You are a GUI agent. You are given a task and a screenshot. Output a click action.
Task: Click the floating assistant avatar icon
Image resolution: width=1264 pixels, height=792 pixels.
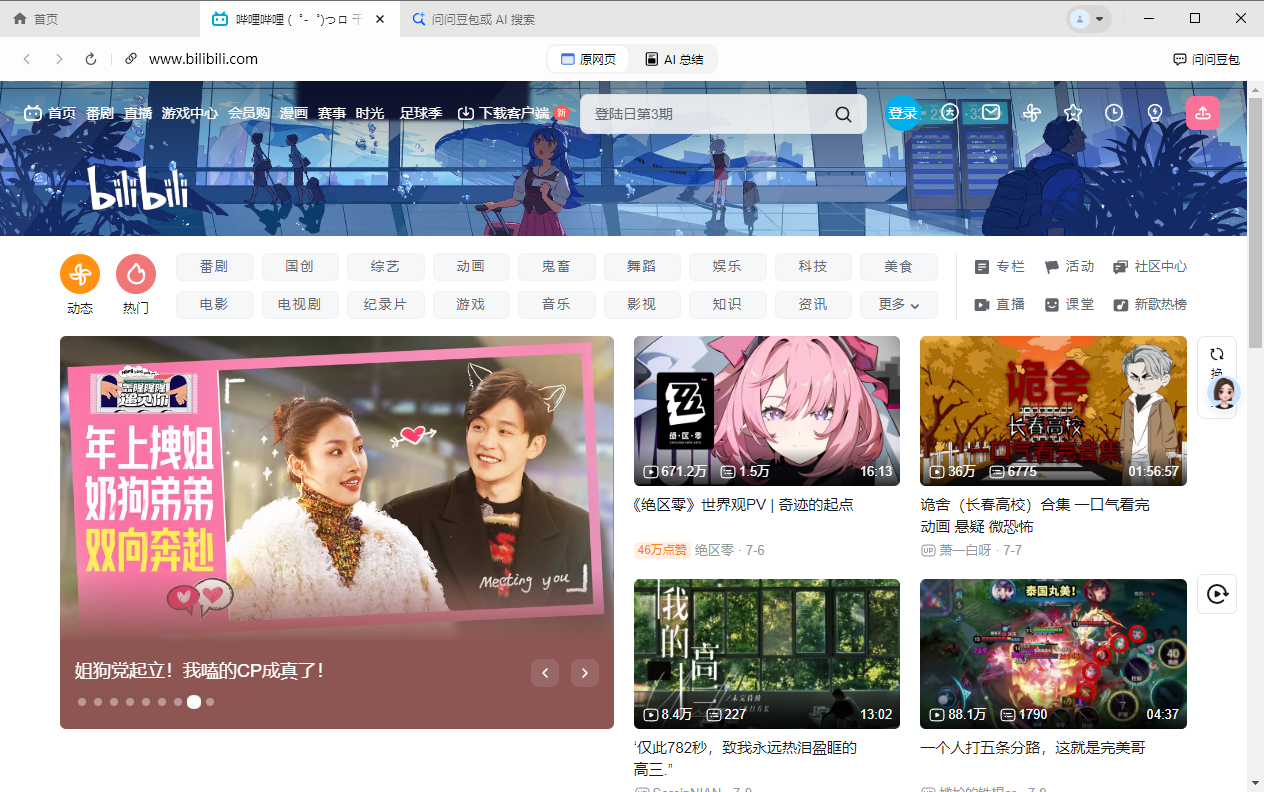[x=1224, y=392]
